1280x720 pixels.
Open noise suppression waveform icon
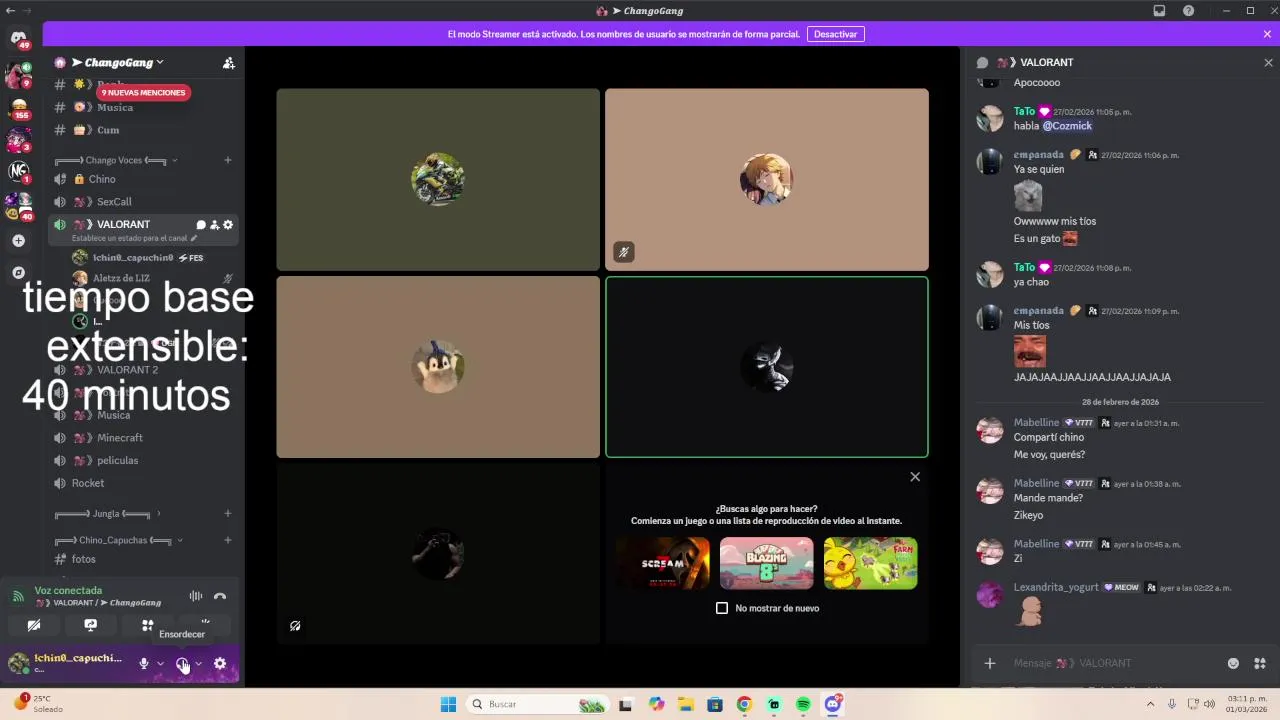coord(196,597)
